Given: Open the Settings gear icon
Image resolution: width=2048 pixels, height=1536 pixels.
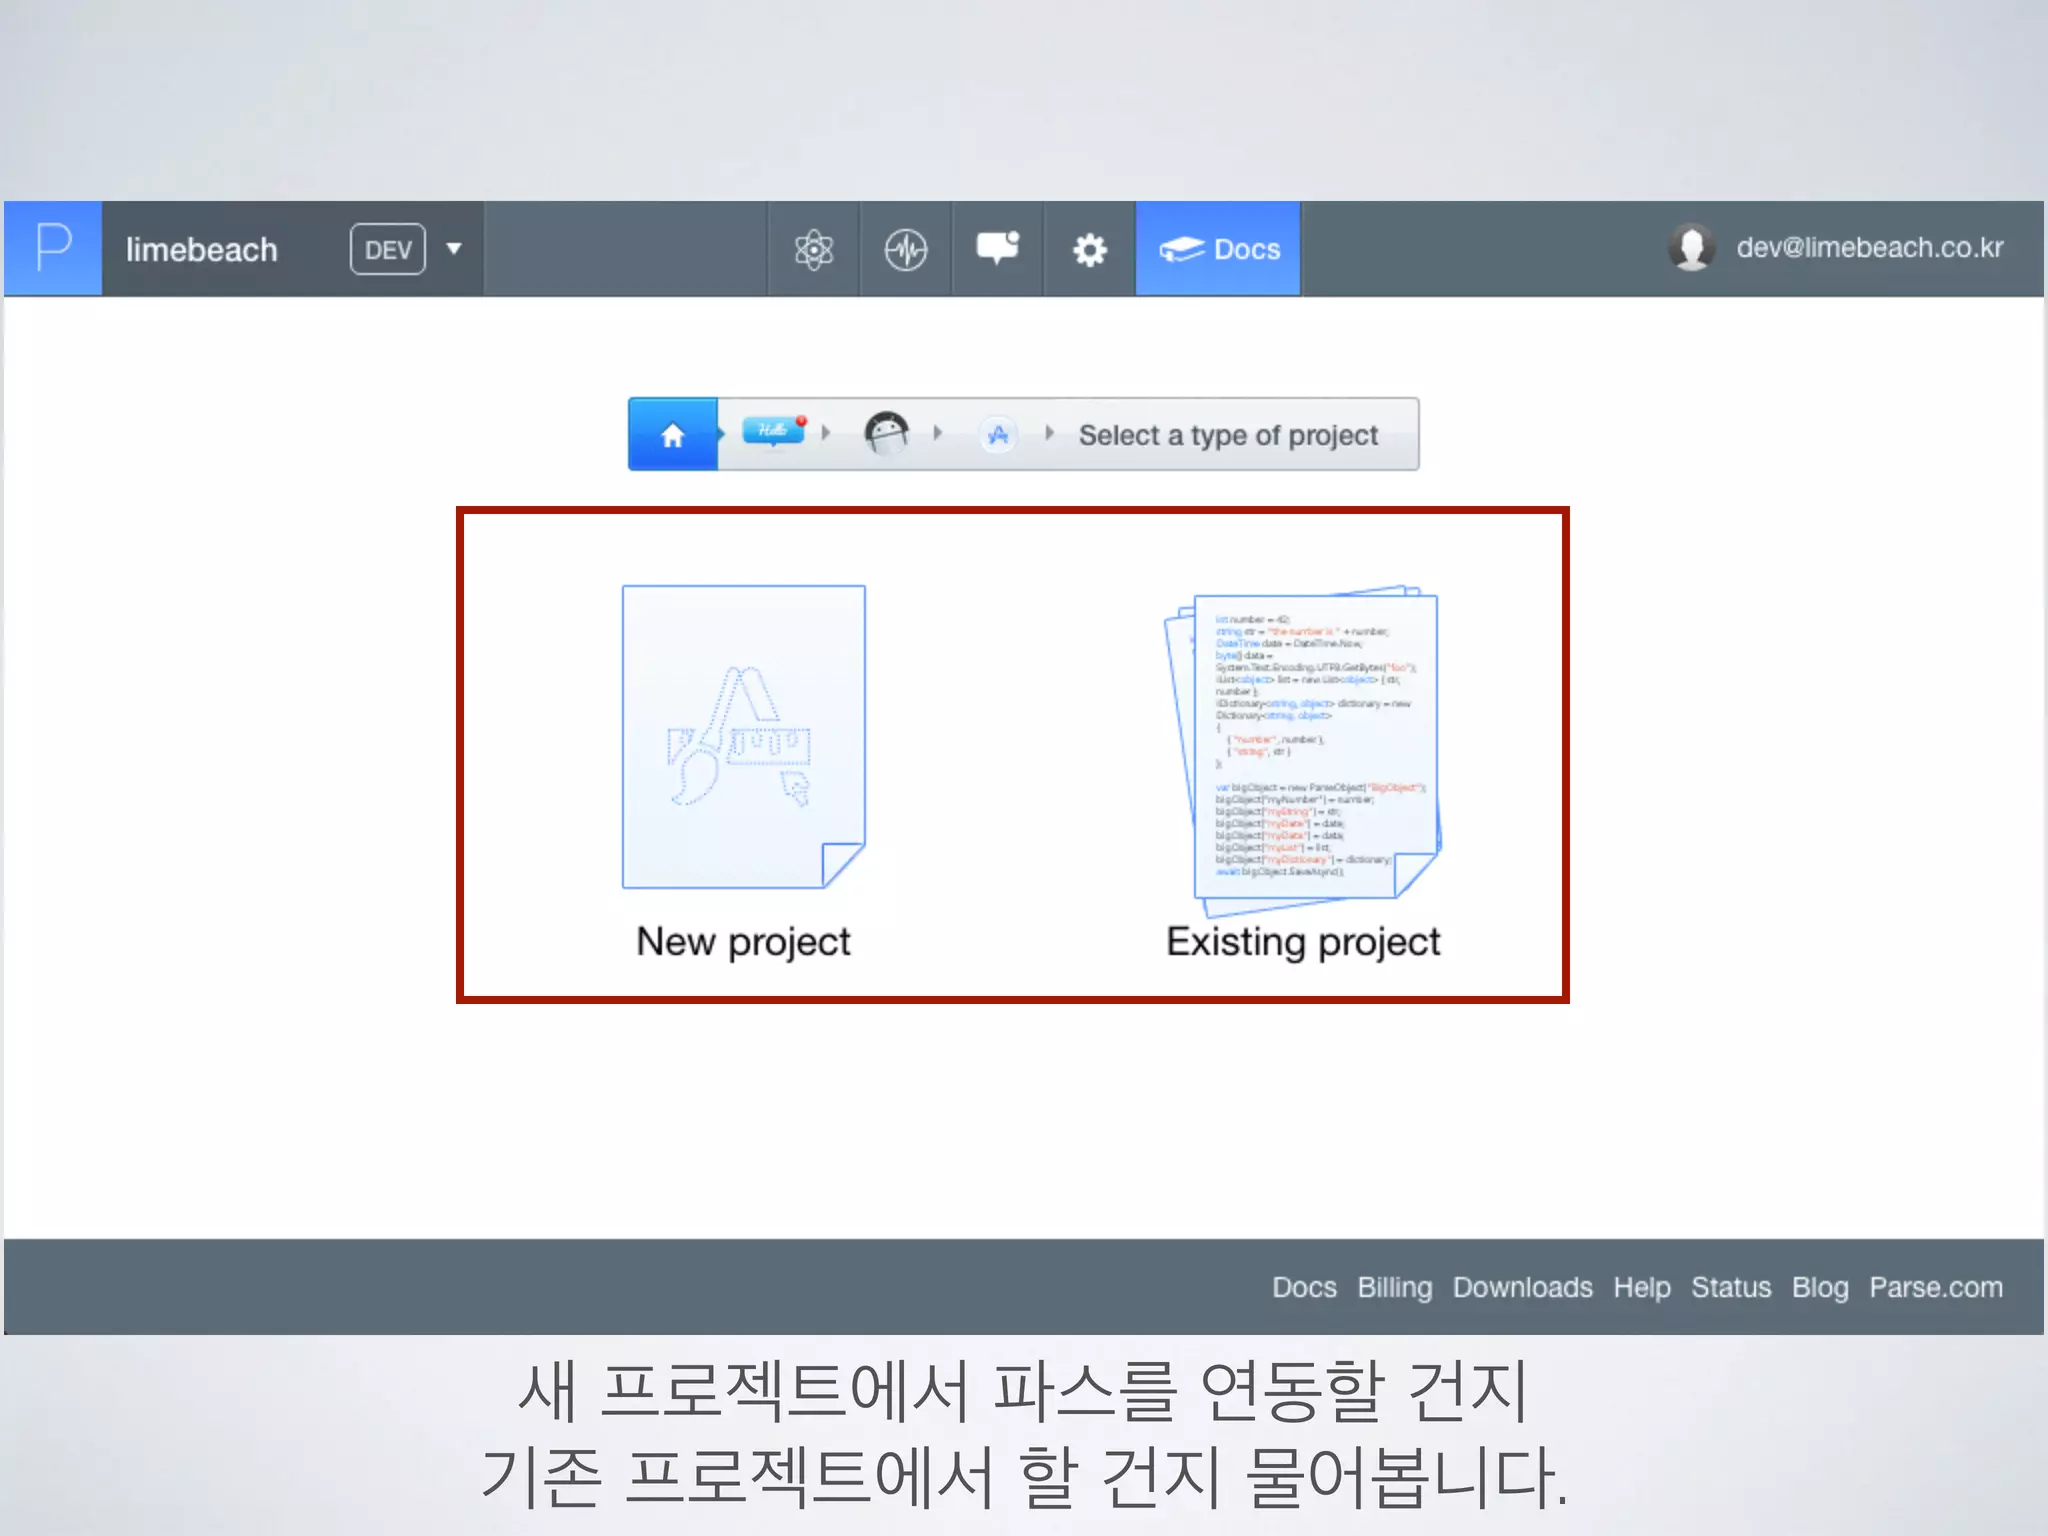Looking at the screenshot, I should [x=1090, y=249].
